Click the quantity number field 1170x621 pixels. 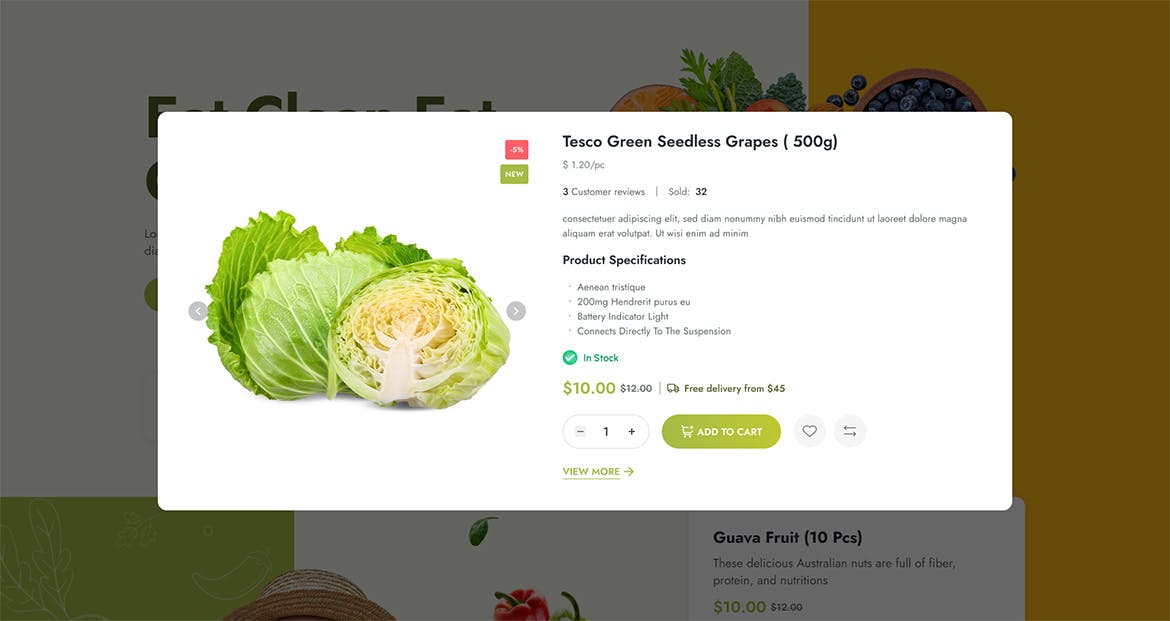click(x=606, y=432)
